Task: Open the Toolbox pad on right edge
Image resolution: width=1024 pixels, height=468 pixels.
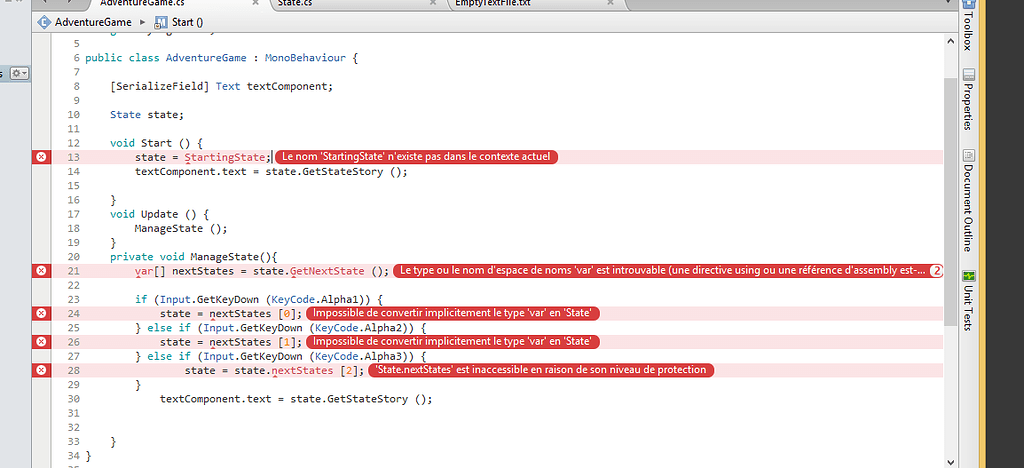Action: tap(968, 25)
